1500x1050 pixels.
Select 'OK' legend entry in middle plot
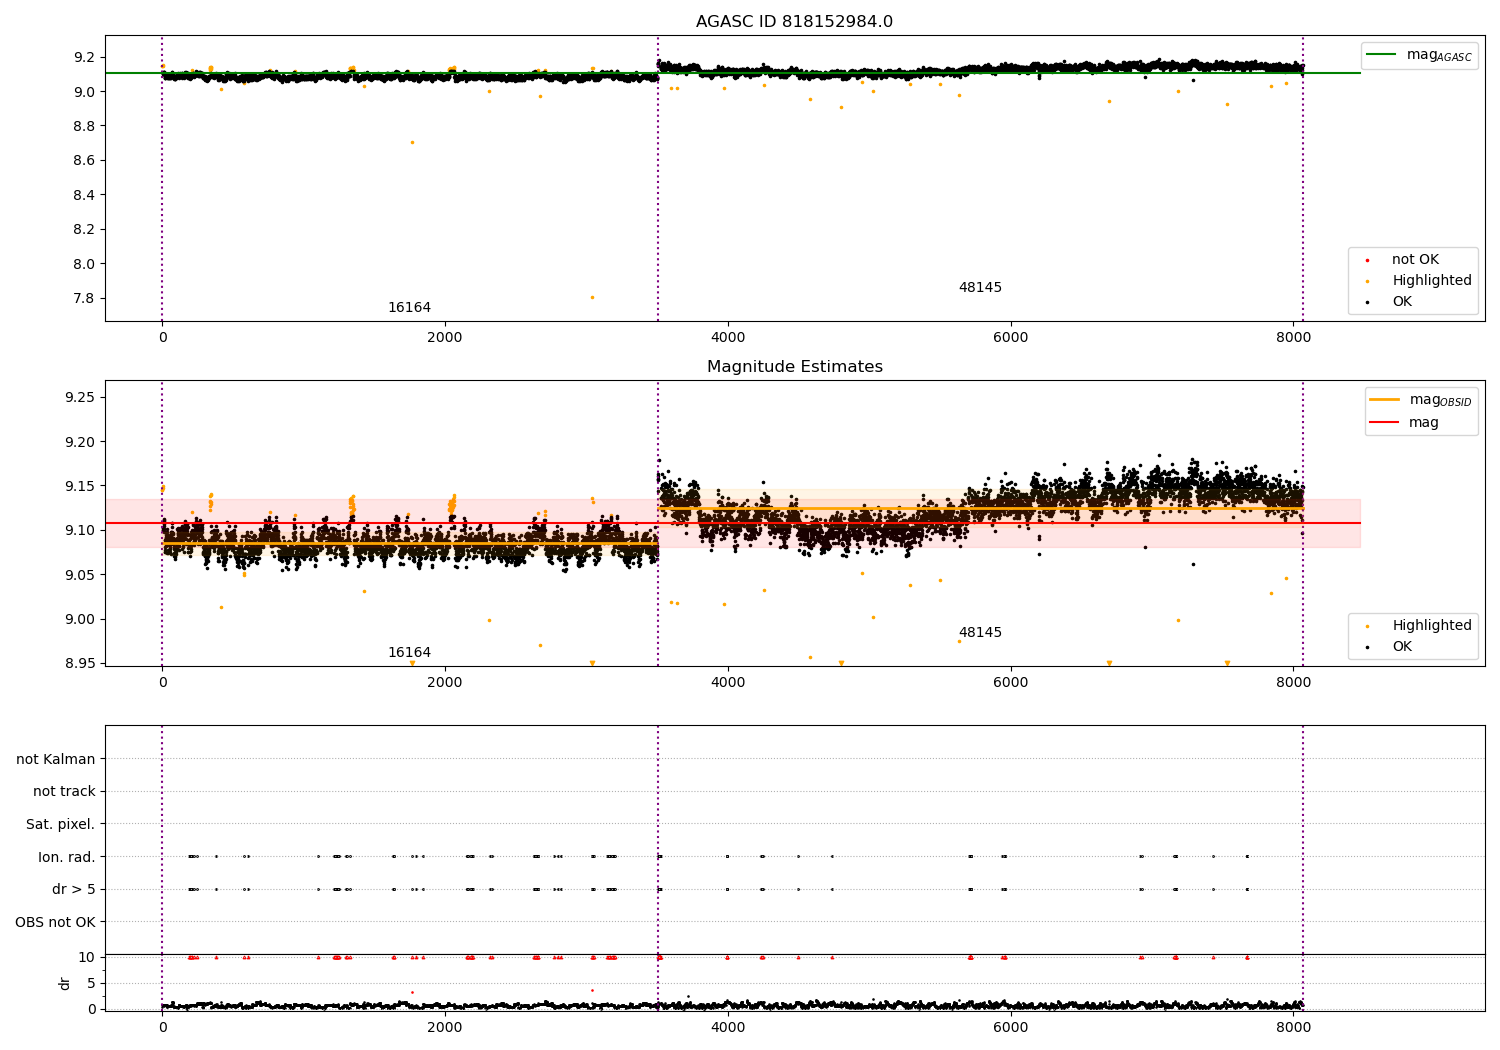point(1402,647)
